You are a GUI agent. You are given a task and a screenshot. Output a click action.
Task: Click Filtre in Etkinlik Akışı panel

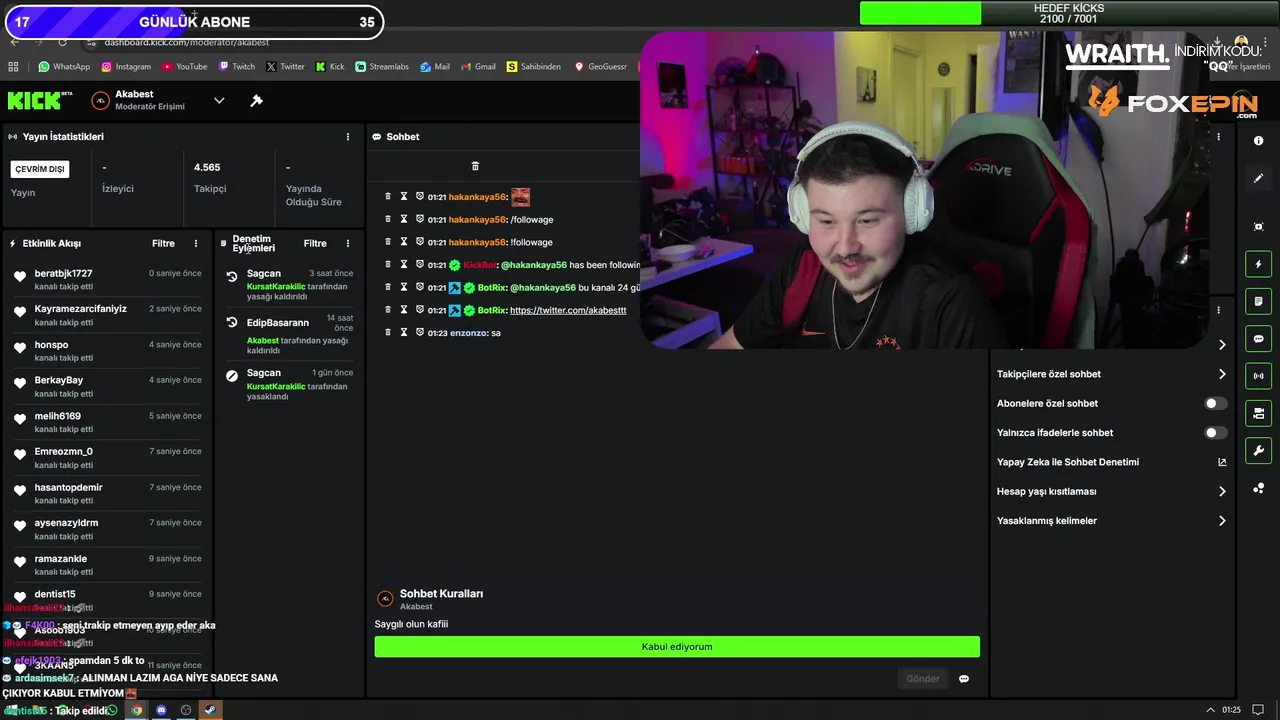tap(163, 244)
